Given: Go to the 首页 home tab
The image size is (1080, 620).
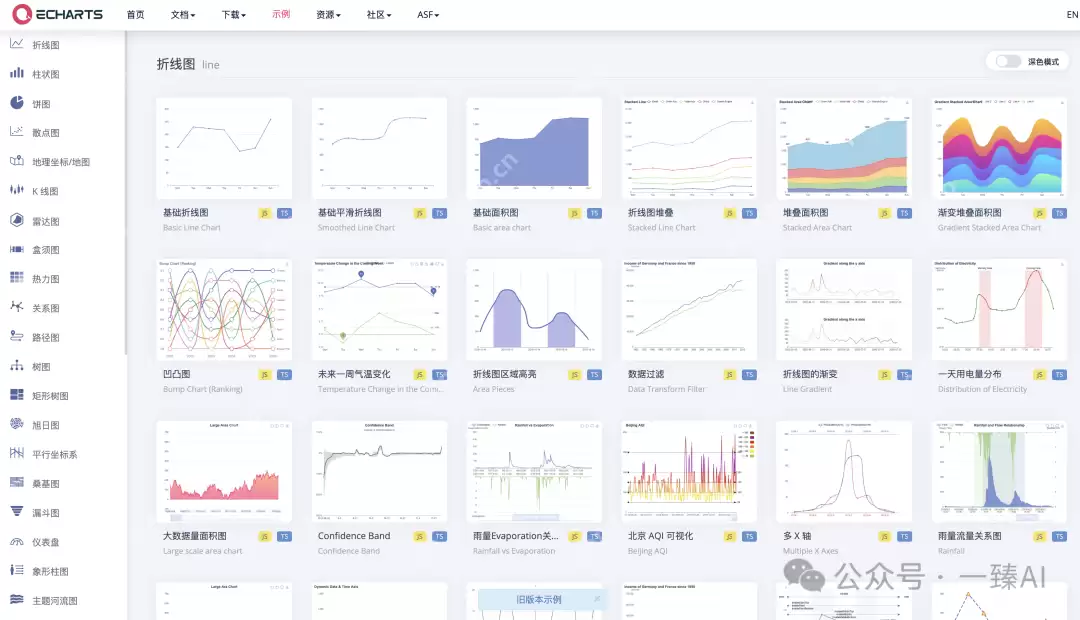Looking at the screenshot, I should pyautogui.click(x=135, y=15).
